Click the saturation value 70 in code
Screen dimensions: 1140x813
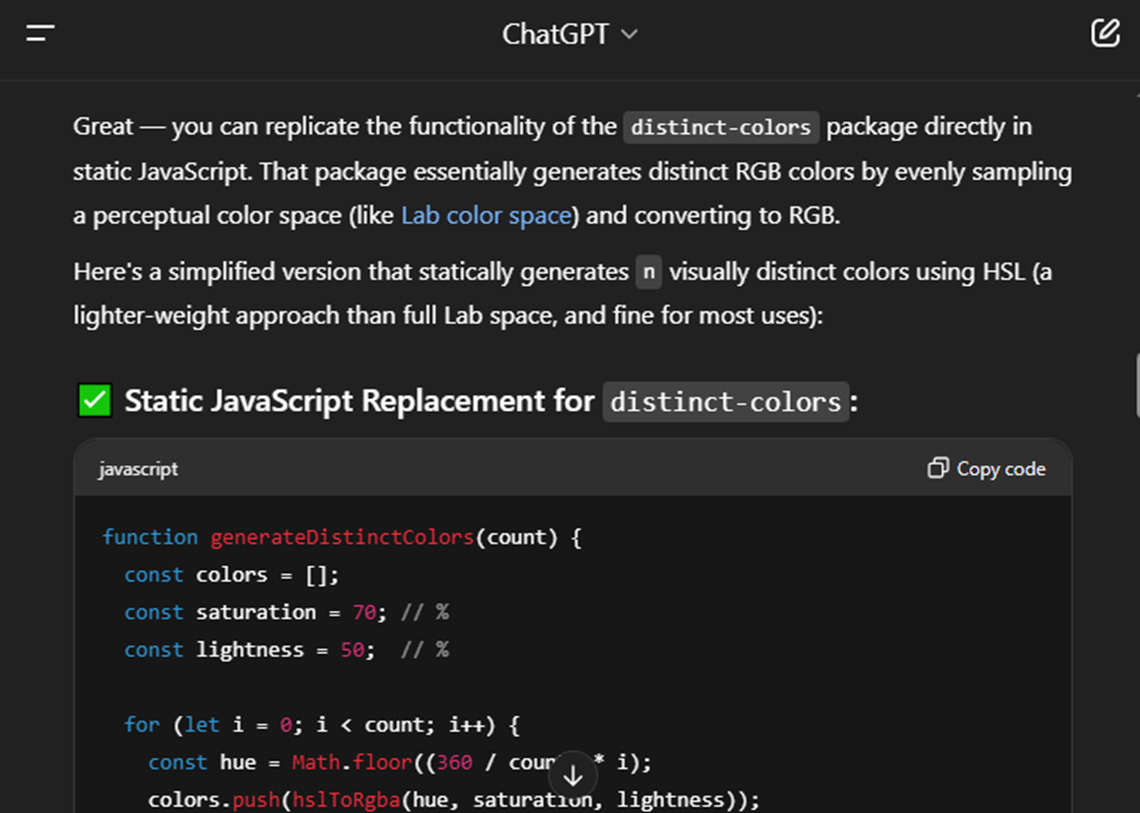click(364, 612)
